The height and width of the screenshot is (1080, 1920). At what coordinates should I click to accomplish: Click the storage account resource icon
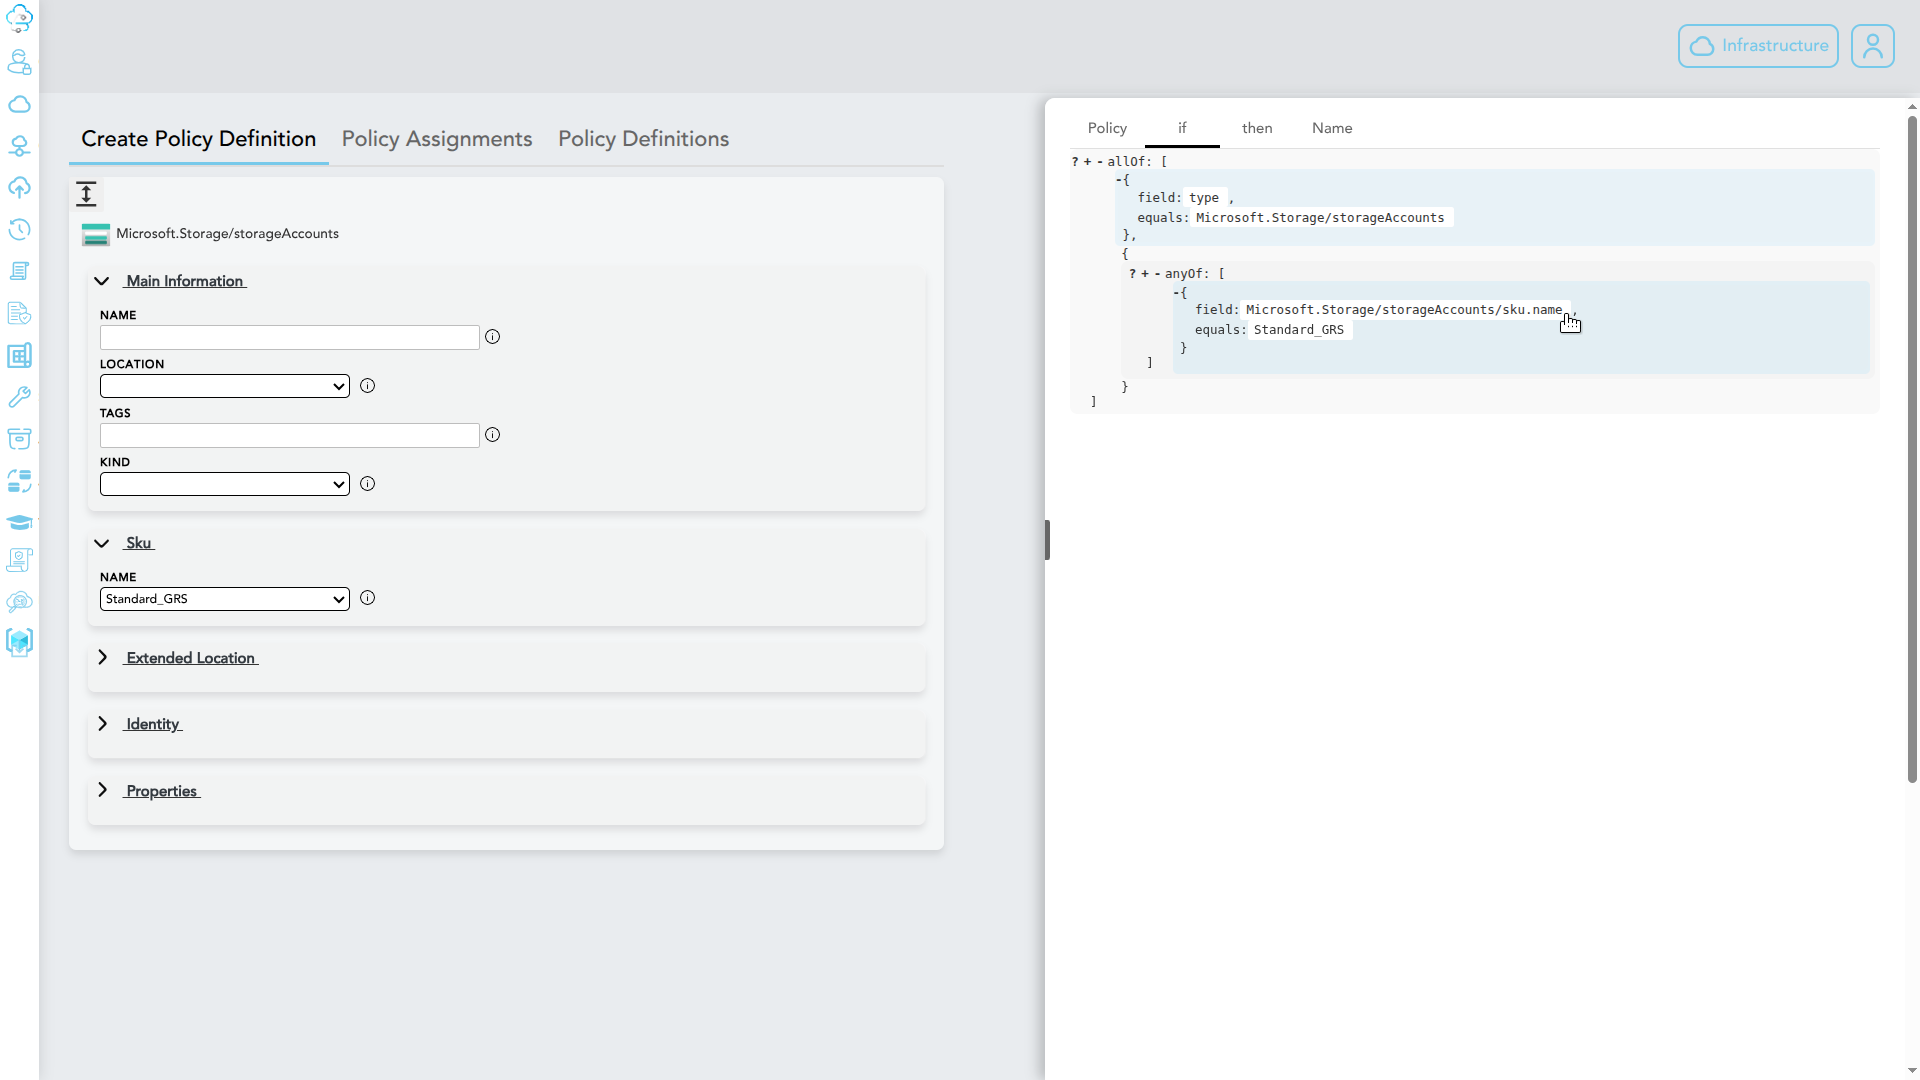[x=96, y=235]
